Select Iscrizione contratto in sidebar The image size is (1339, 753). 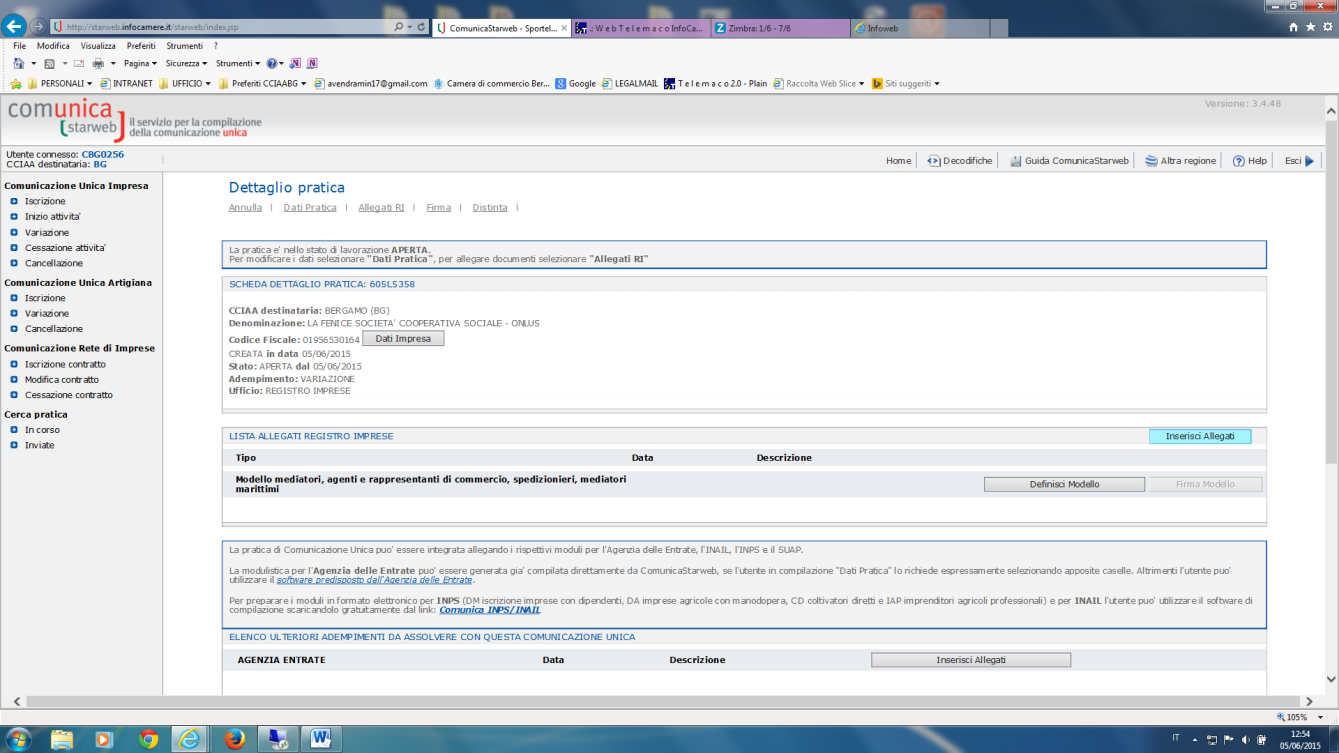click(65, 364)
